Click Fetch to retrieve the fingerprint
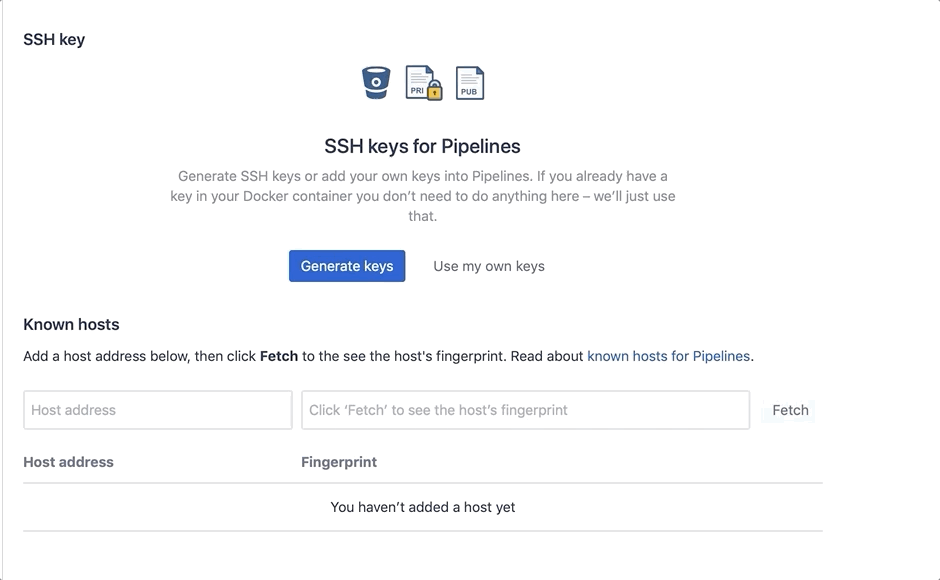This screenshot has width=940, height=580. [x=790, y=410]
